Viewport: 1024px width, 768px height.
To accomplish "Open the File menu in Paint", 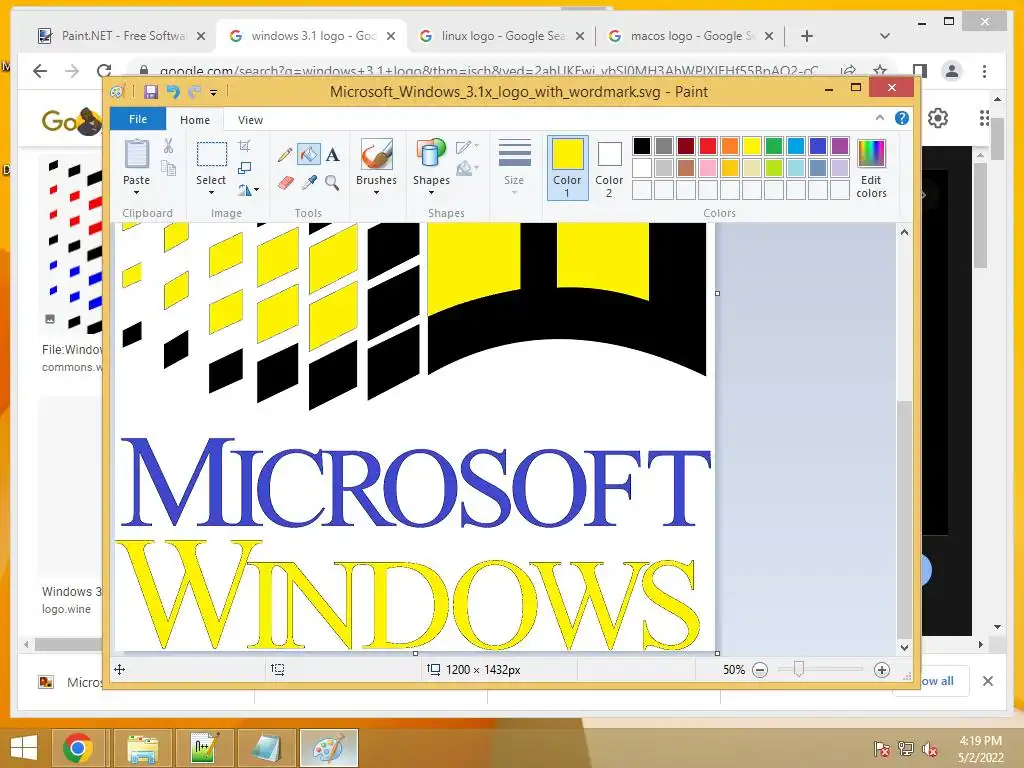I will (138, 119).
